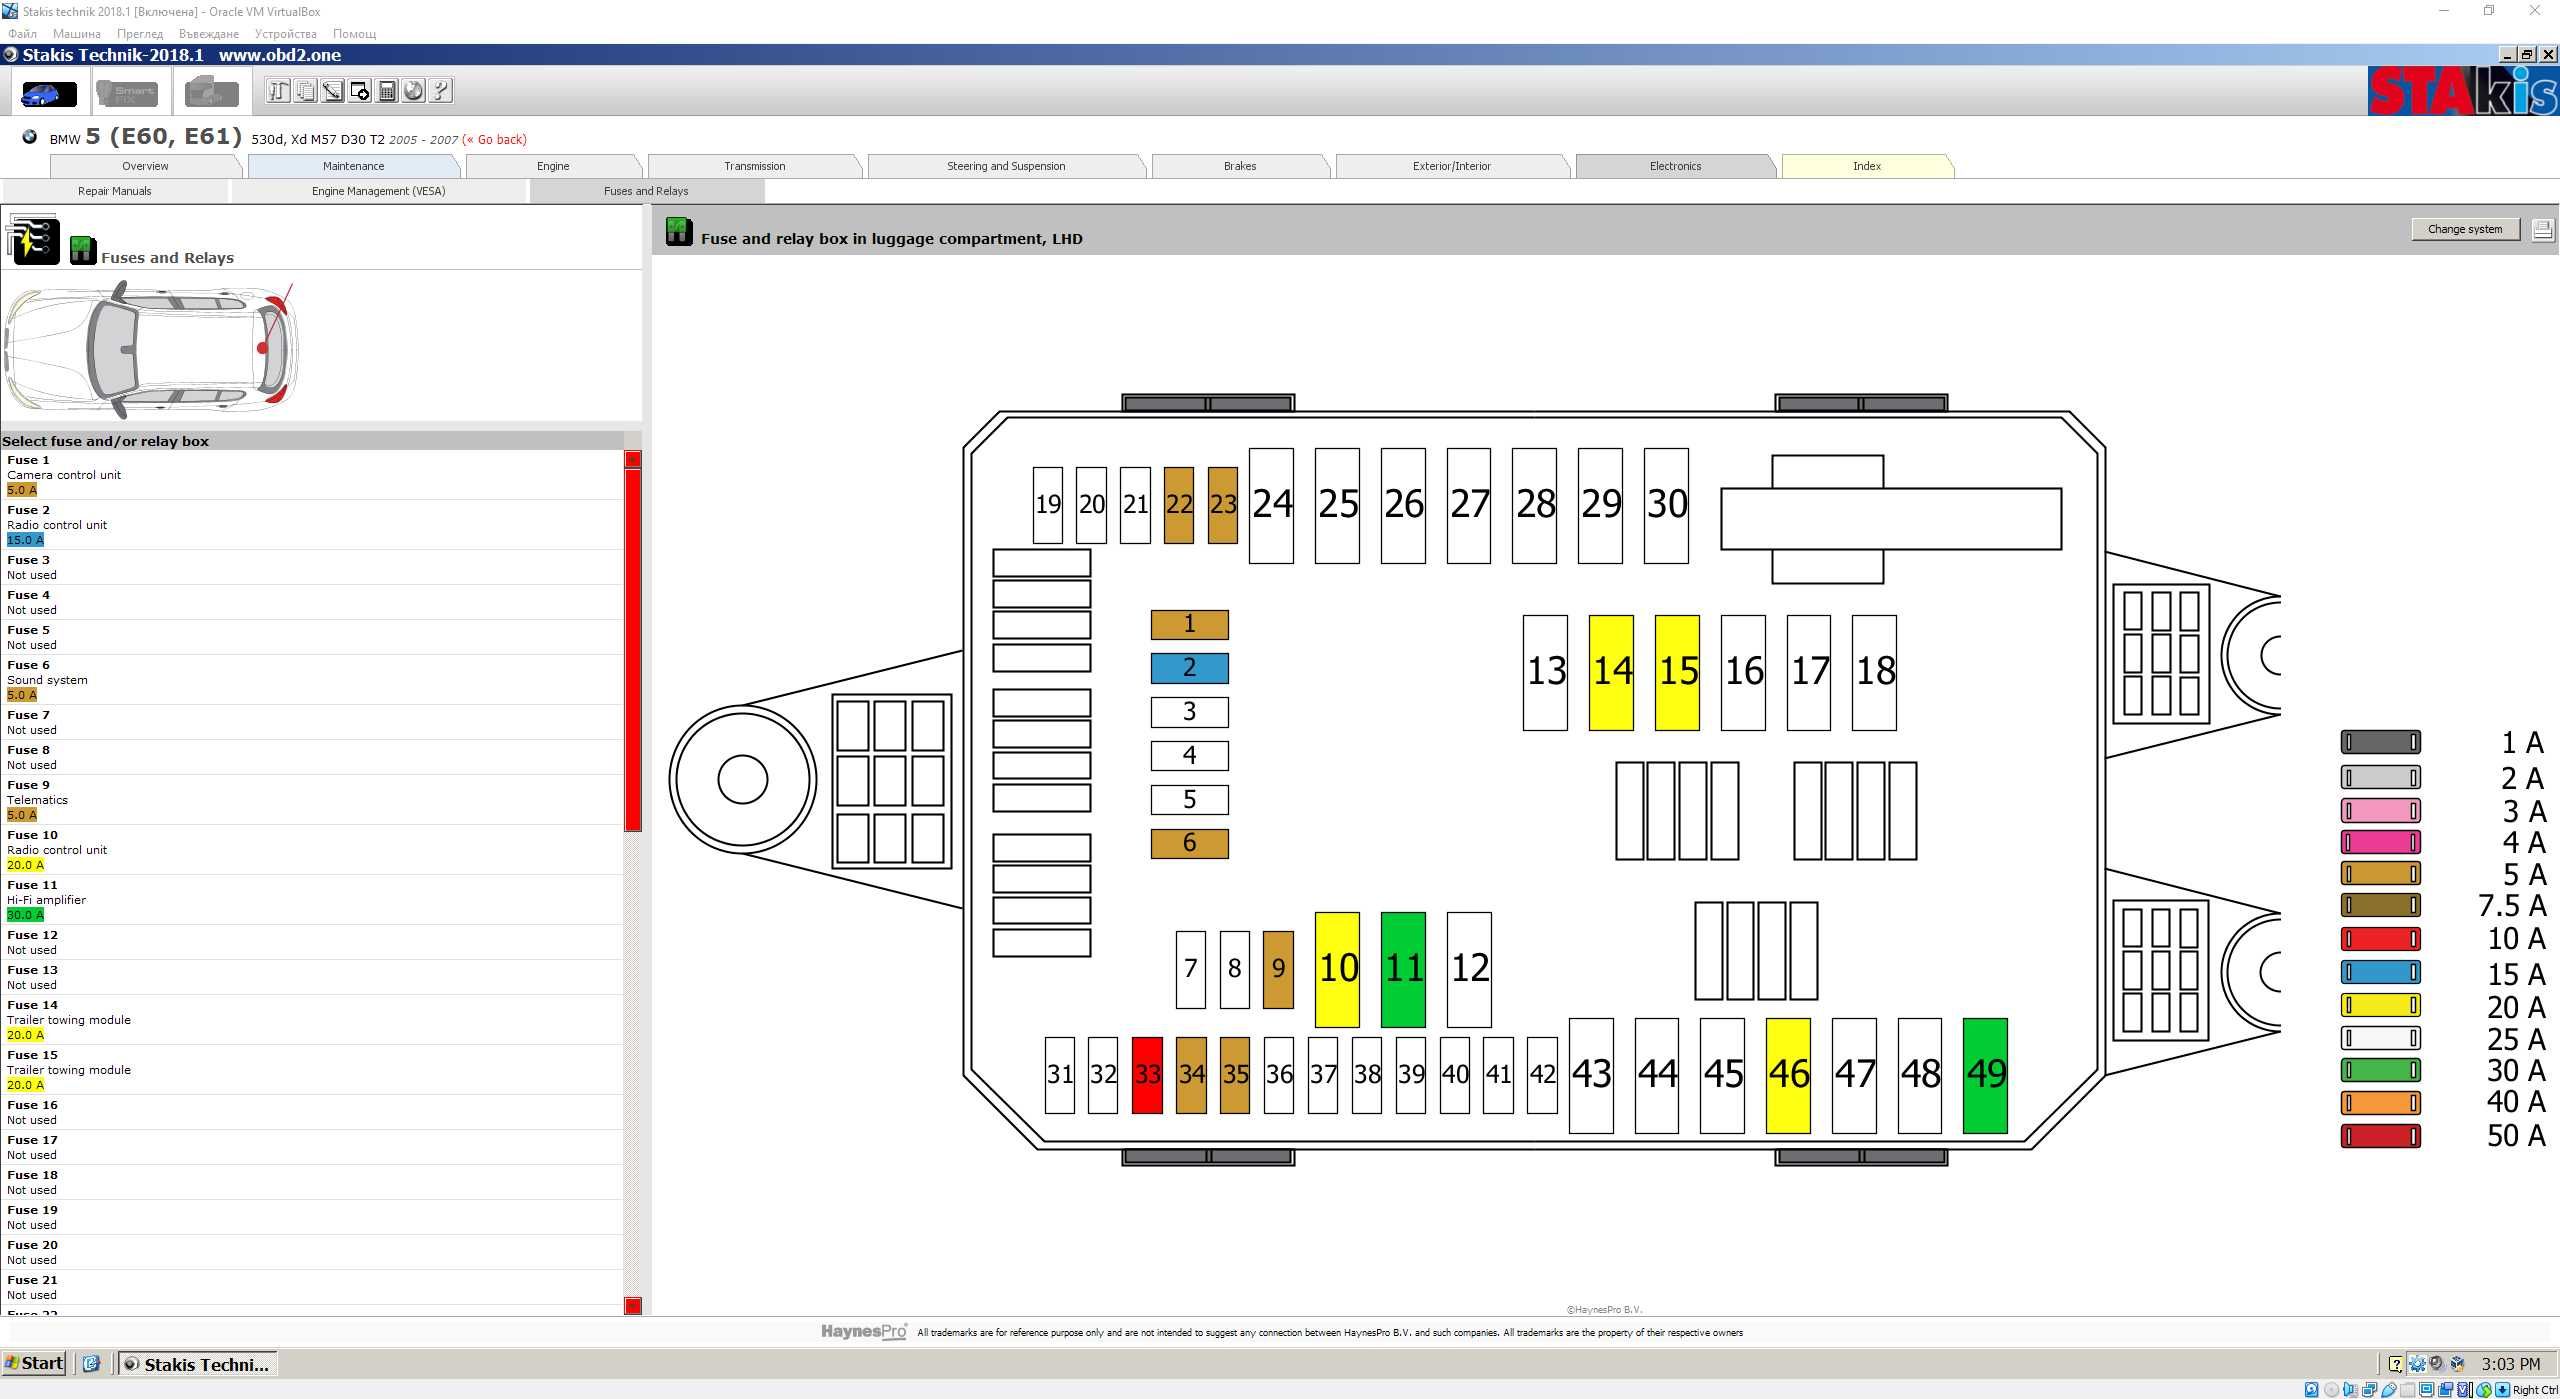Click the window-with-arrow toolbar icon

[x=360, y=91]
